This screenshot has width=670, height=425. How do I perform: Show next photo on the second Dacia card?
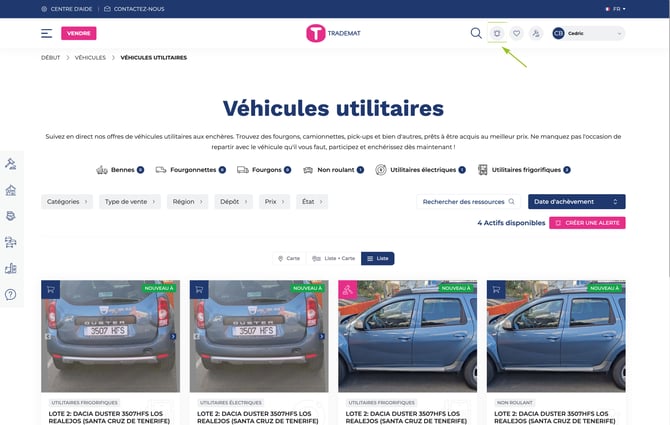(322, 337)
